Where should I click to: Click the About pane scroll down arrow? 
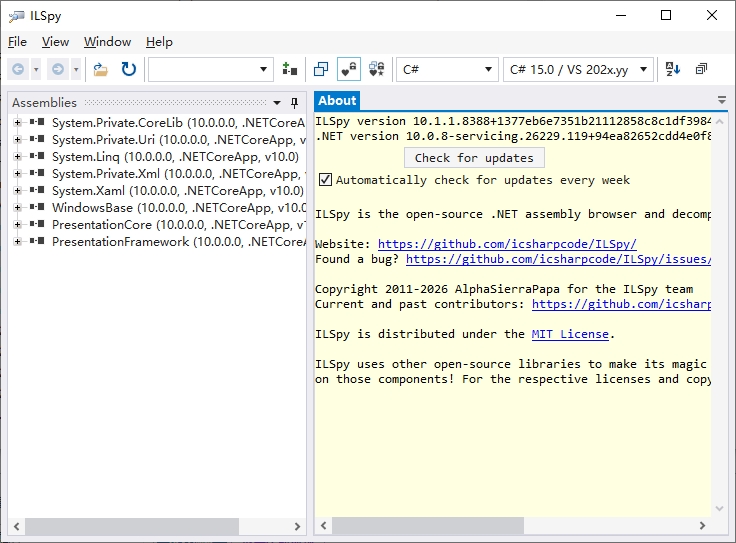click(x=719, y=508)
